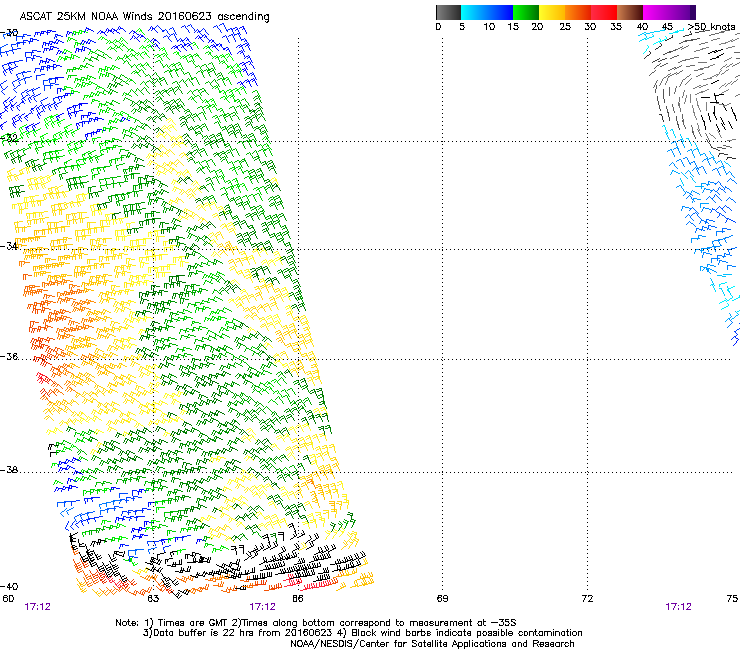Click the 17:12 timestamp near longitude 75

(x=678, y=607)
